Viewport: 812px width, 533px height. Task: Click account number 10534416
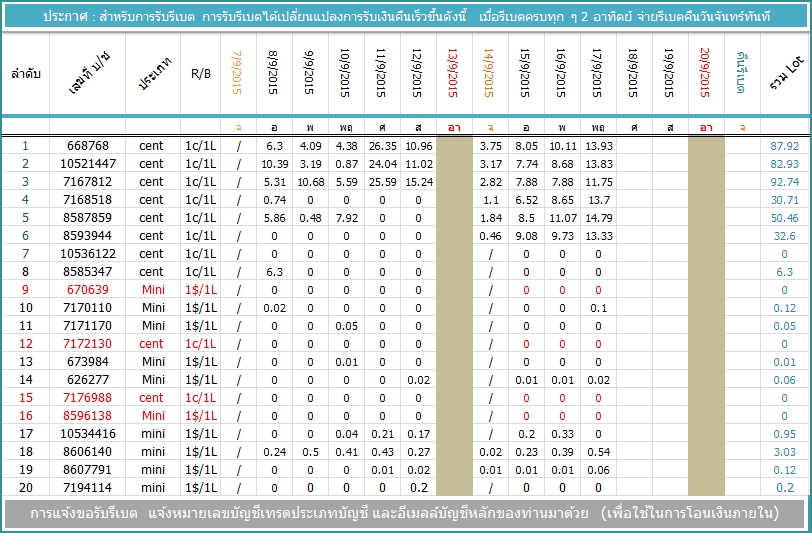pos(88,434)
